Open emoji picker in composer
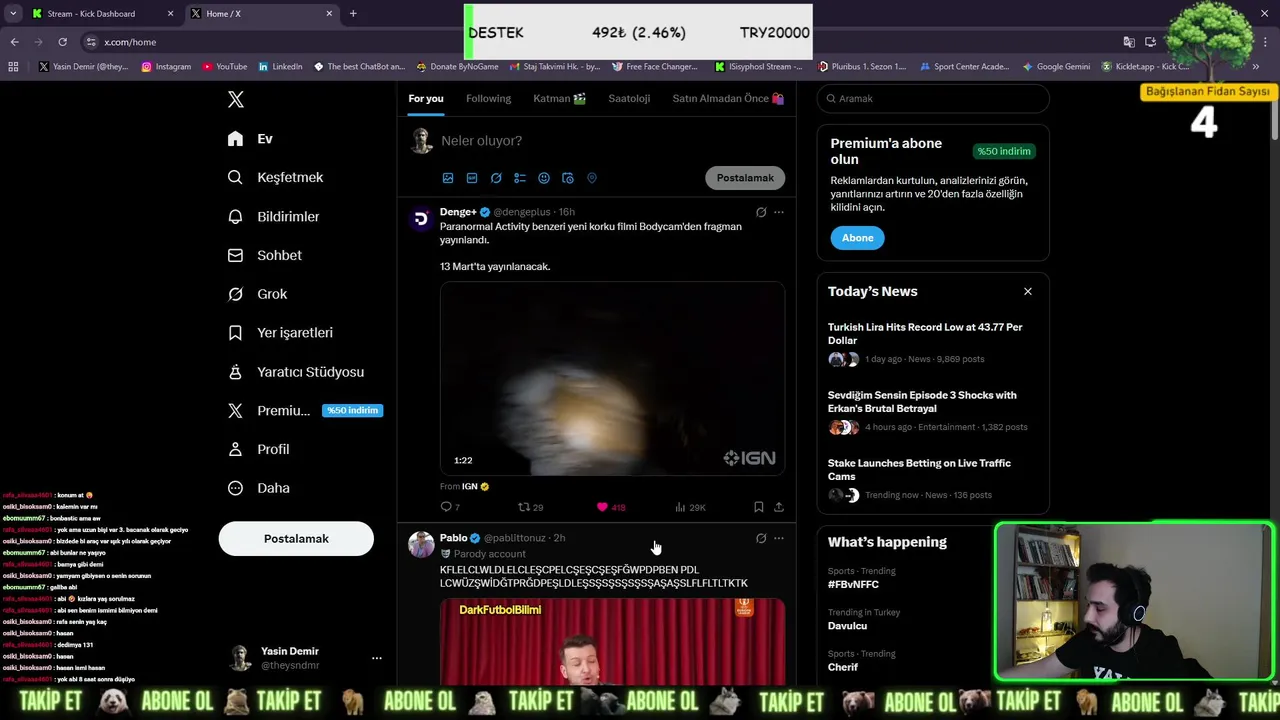 (544, 178)
